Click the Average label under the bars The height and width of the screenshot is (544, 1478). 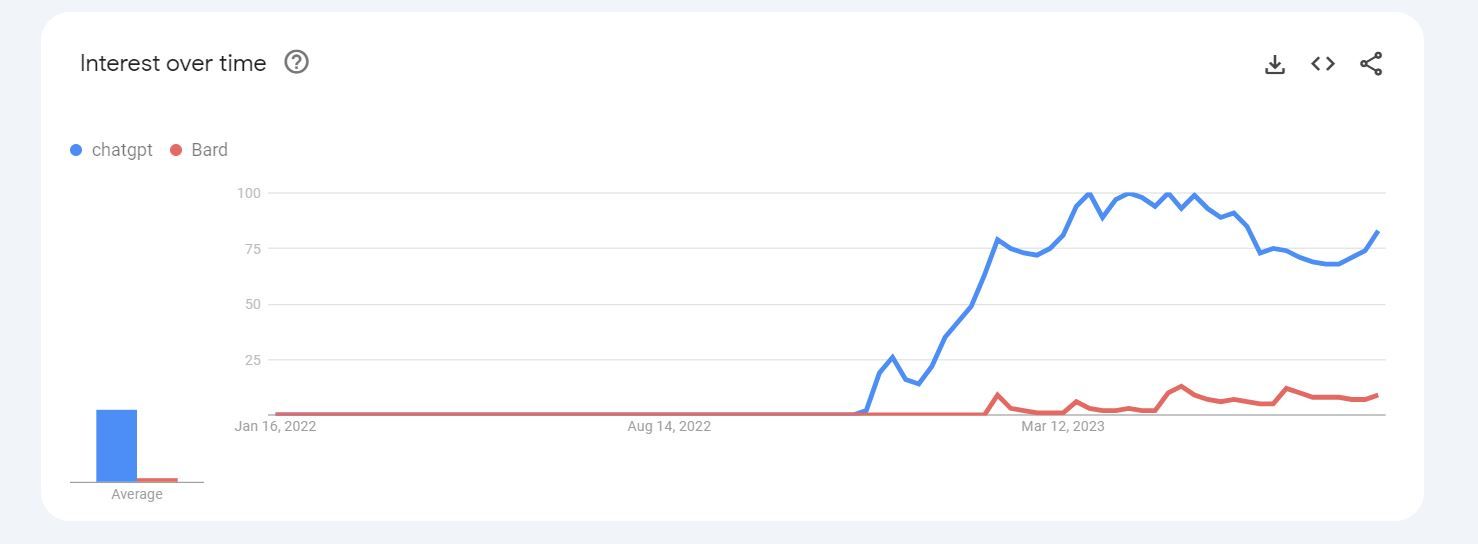(x=137, y=494)
